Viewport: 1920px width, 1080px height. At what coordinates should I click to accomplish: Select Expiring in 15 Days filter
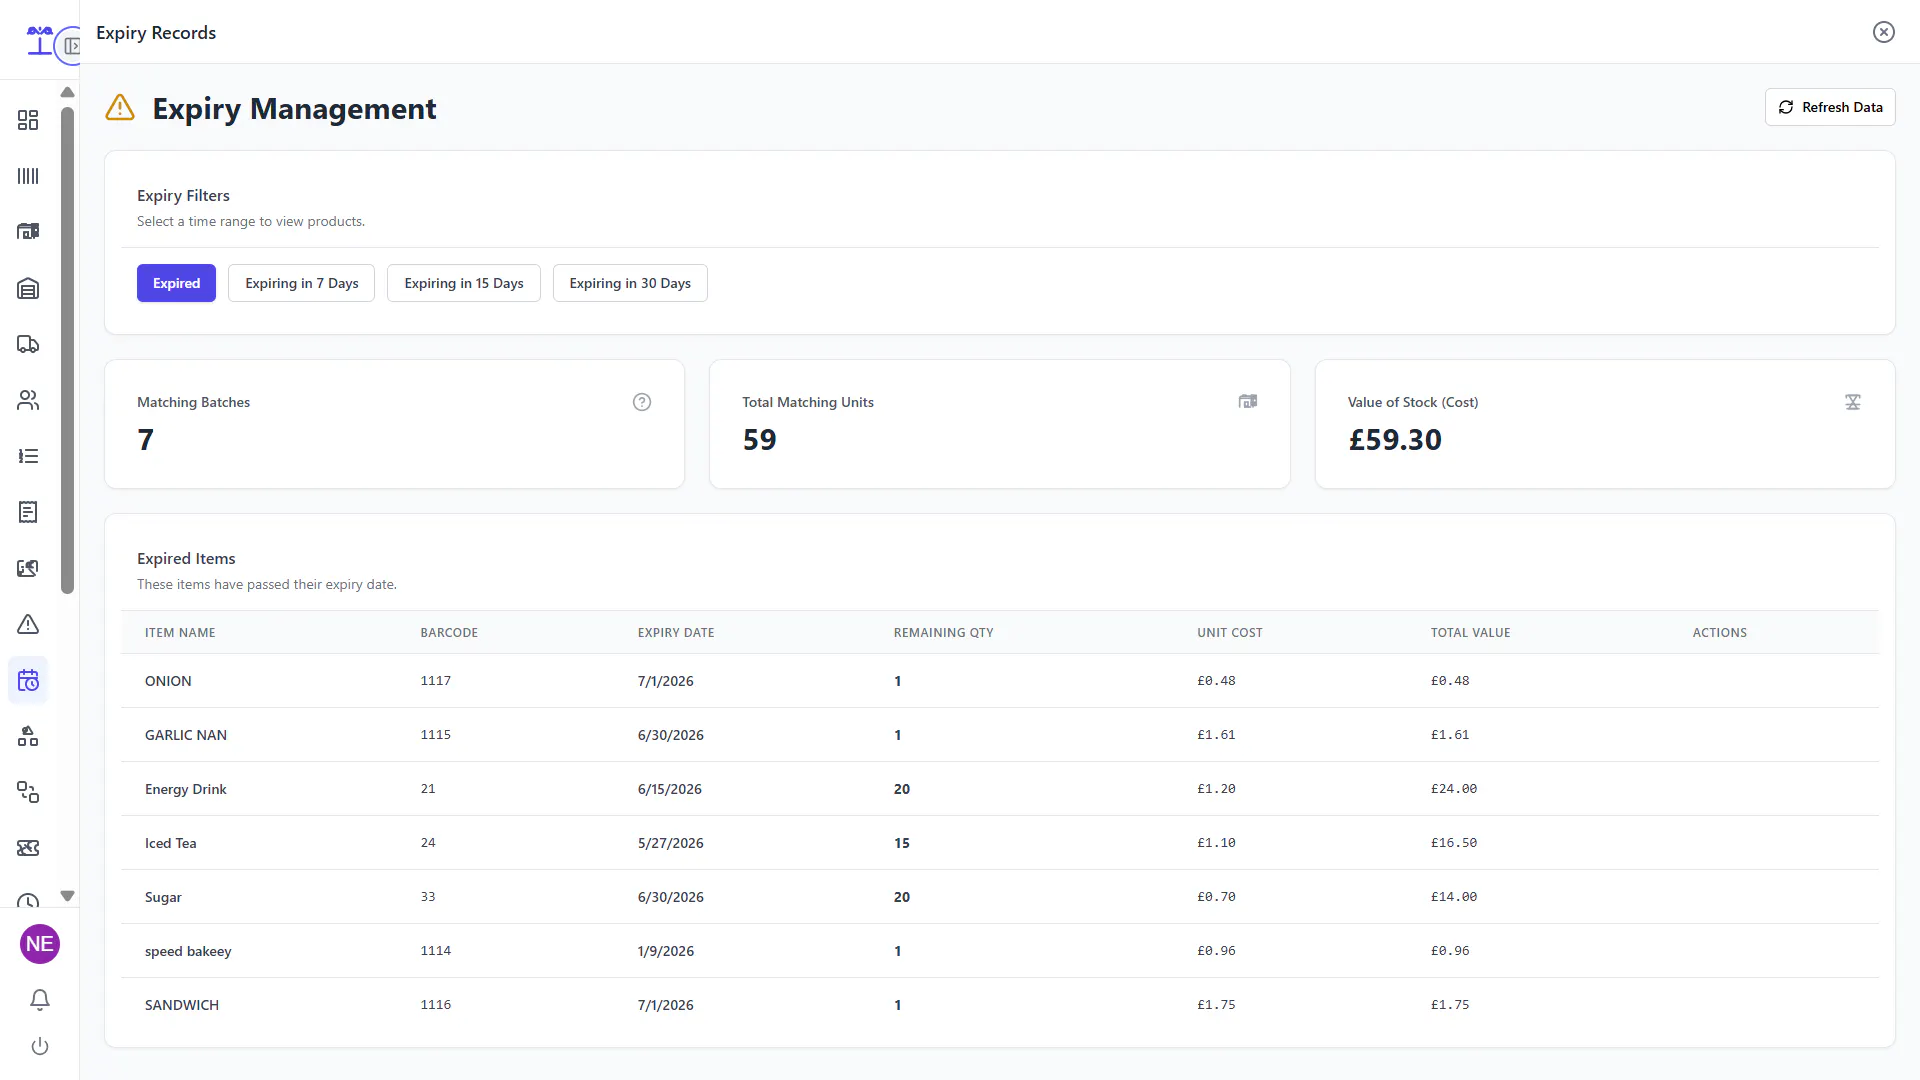(464, 283)
